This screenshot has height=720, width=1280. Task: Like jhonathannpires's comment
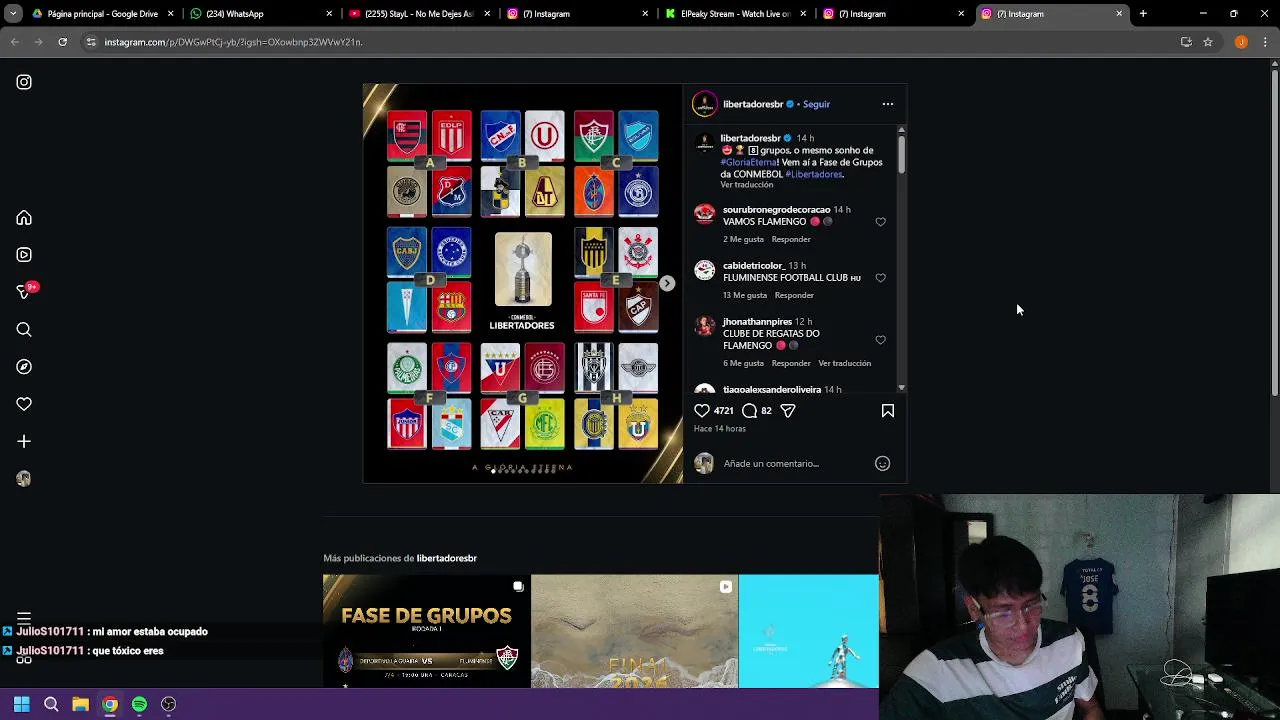(x=880, y=340)
